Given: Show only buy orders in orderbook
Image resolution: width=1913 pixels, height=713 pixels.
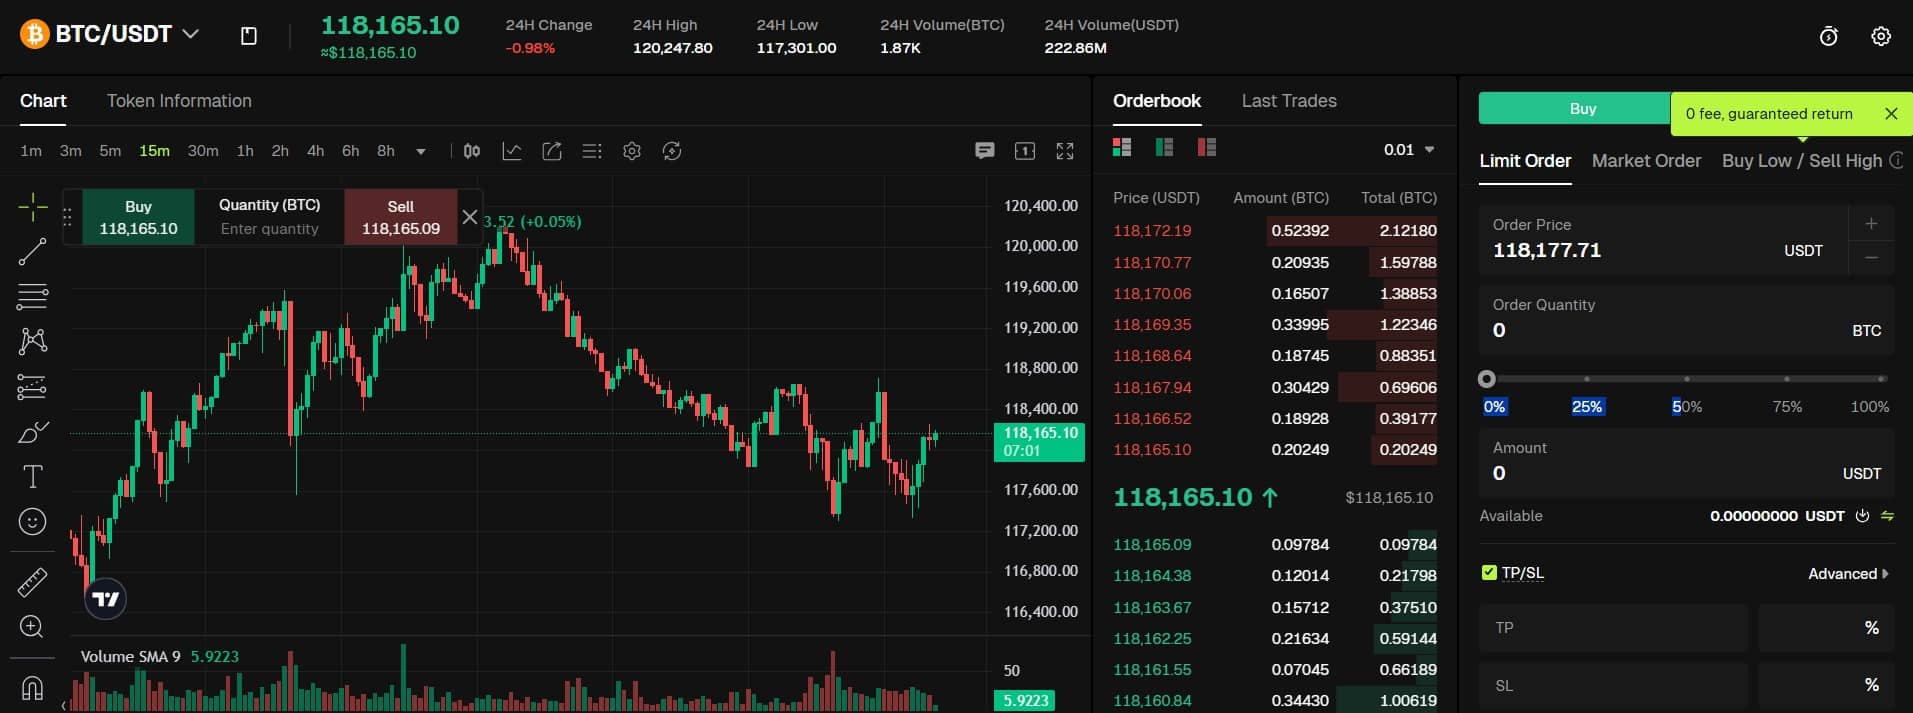Looking at the screenshot, I should coord(1164,147).
